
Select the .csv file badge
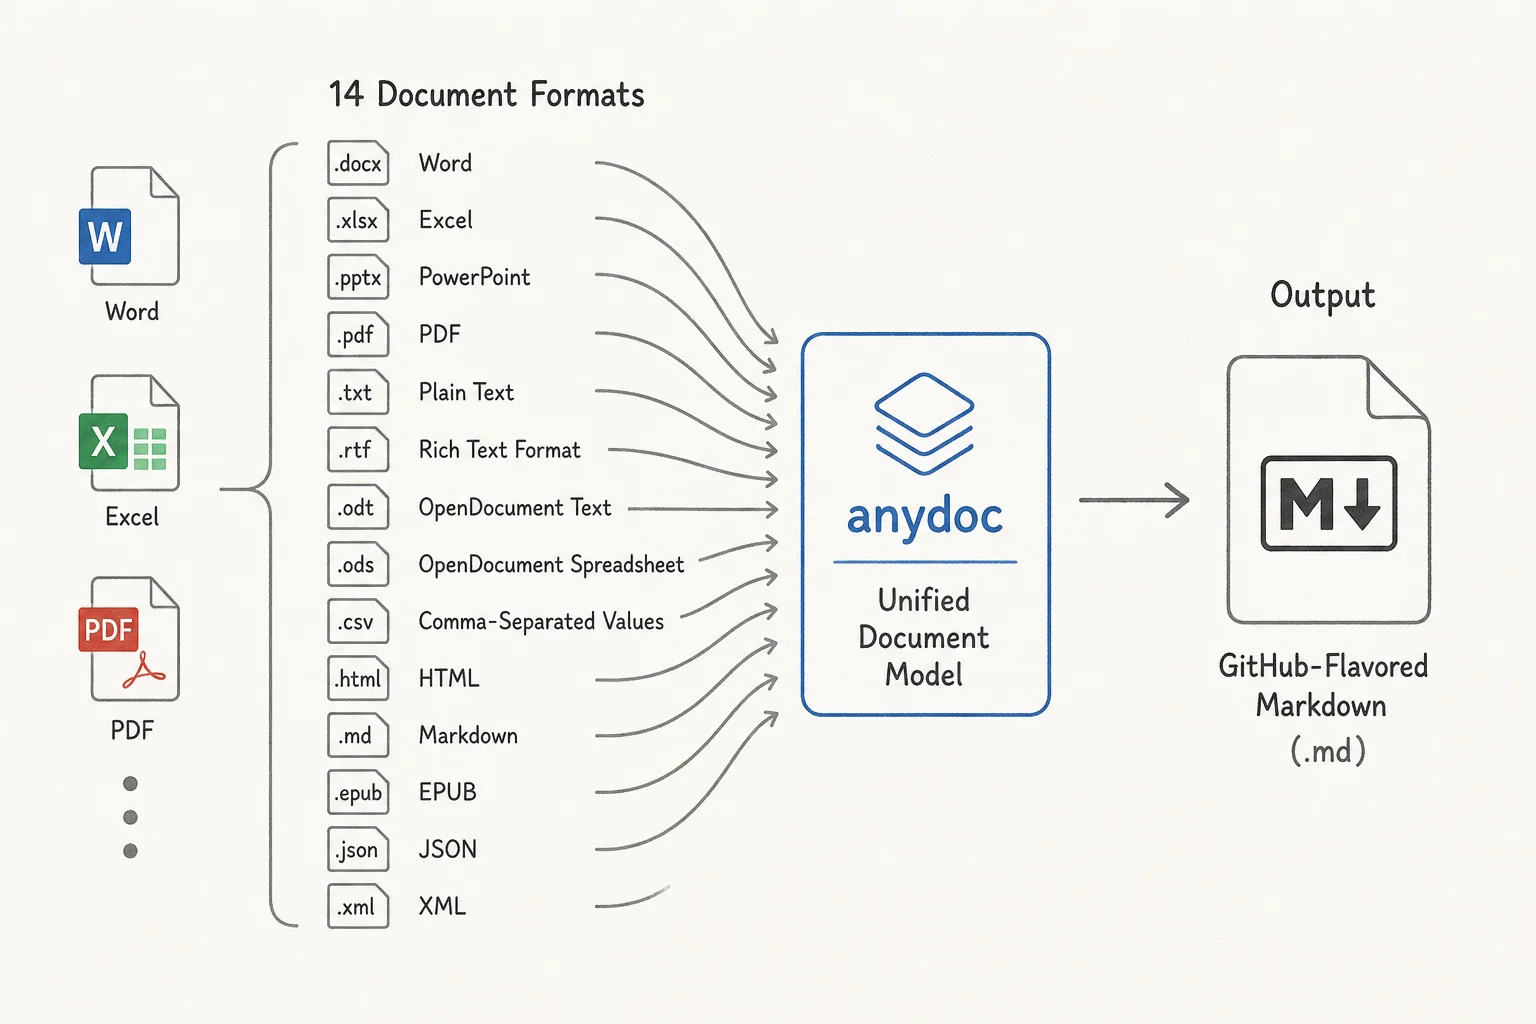358,621
